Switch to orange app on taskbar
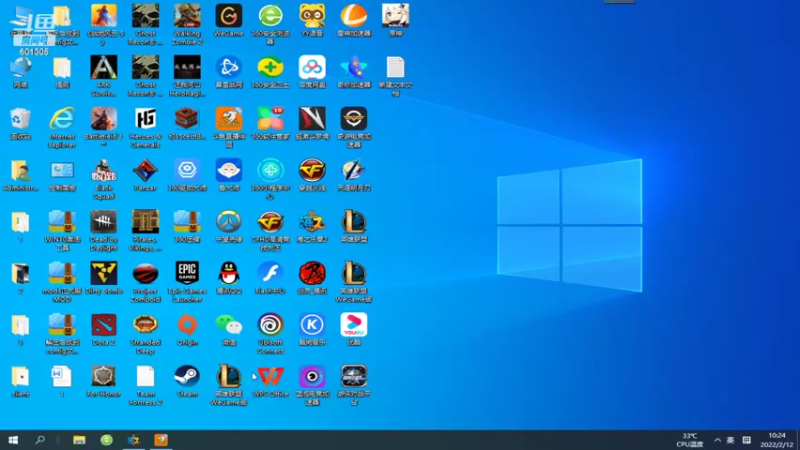The height and width of the screenshot is (450, 800). [161, 440]
